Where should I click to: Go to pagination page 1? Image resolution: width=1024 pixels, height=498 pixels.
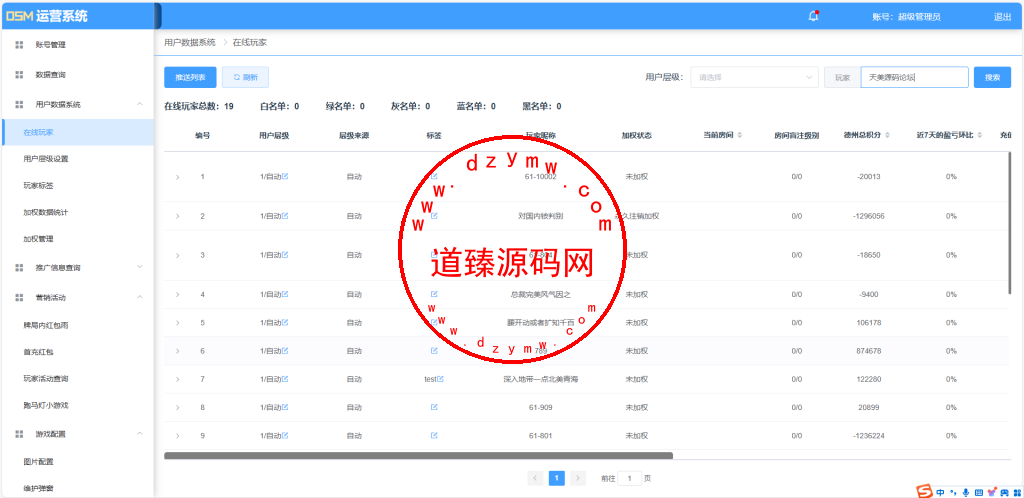click(556, 478)
